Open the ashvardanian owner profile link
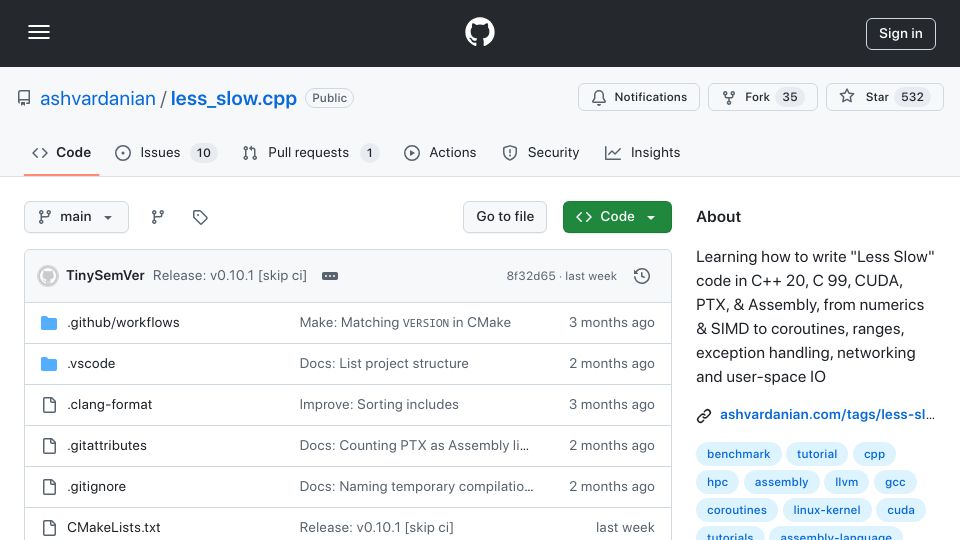The image size is (960, 540). [x=98, y=99]
